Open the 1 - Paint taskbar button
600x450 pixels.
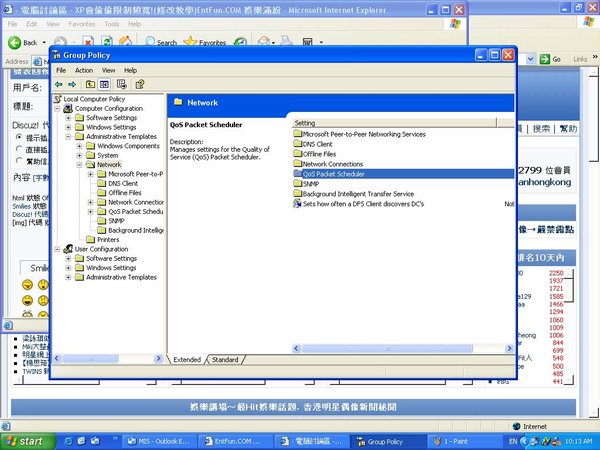pyautogui.click(x=464, y=442)
